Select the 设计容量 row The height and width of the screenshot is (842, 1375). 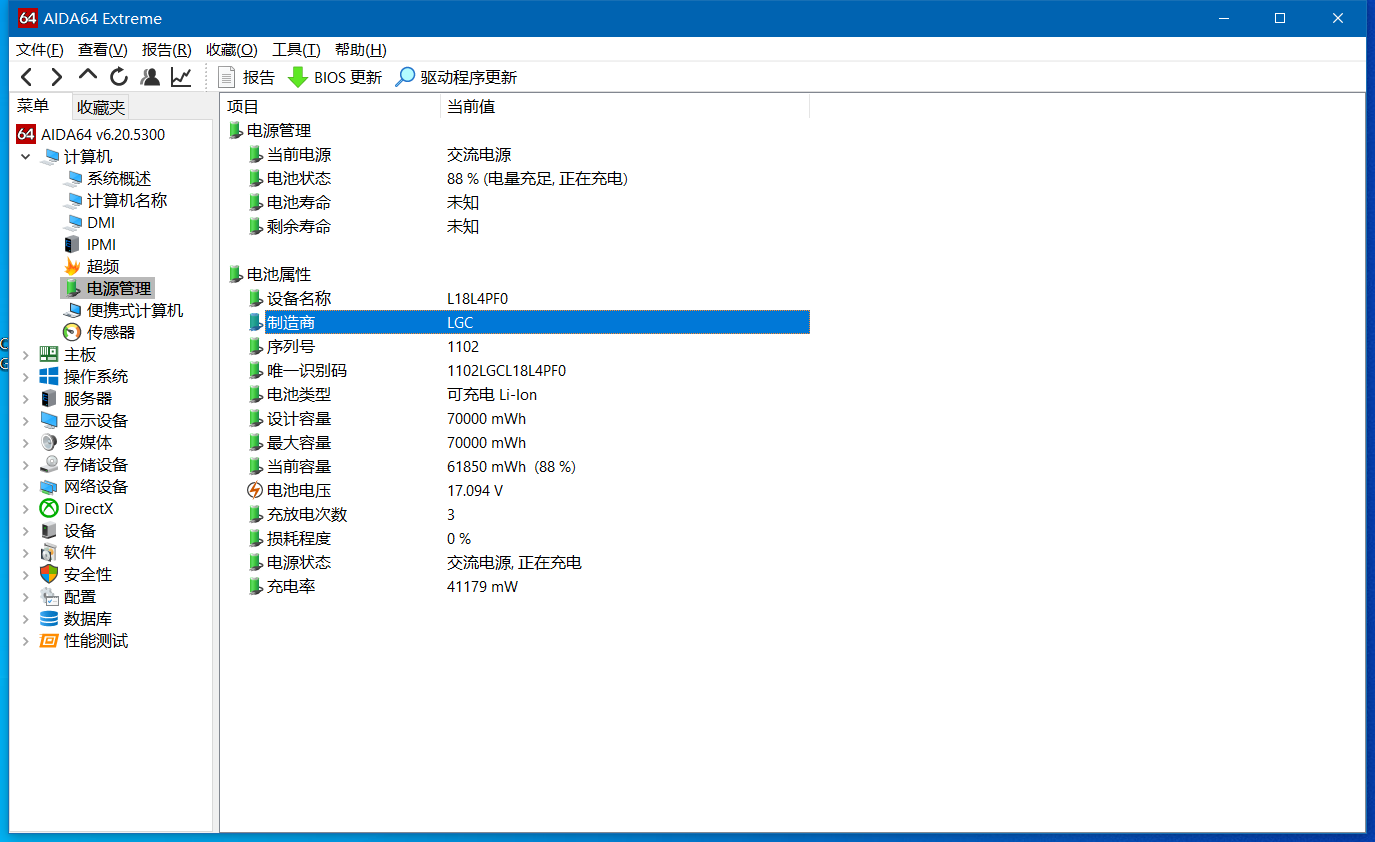coord(528,418)
